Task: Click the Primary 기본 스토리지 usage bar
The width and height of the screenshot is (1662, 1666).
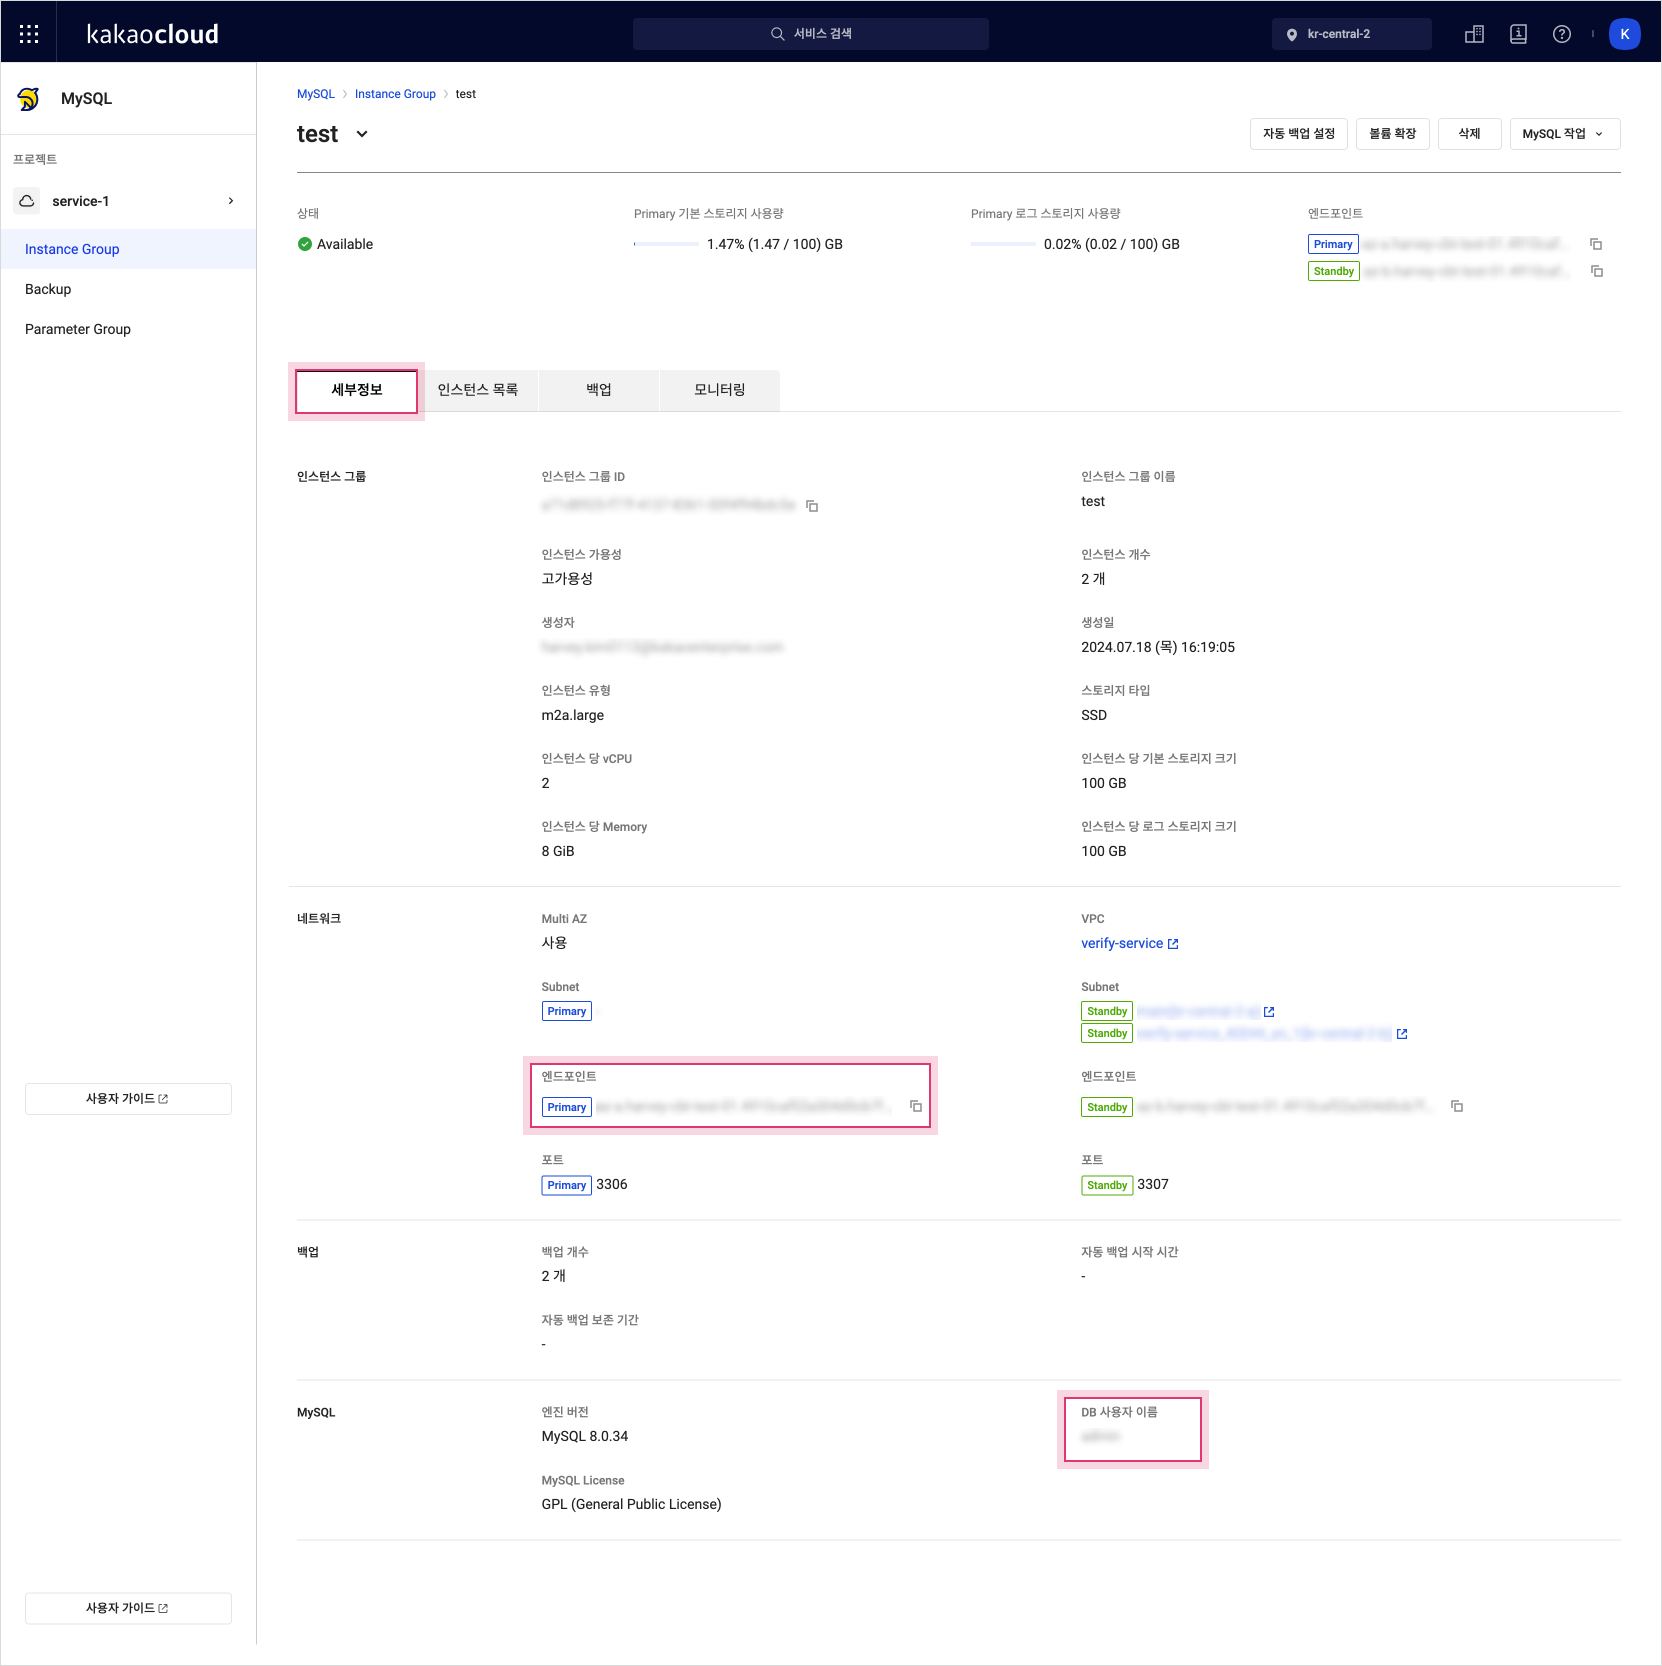Action: tap(666, 244)
